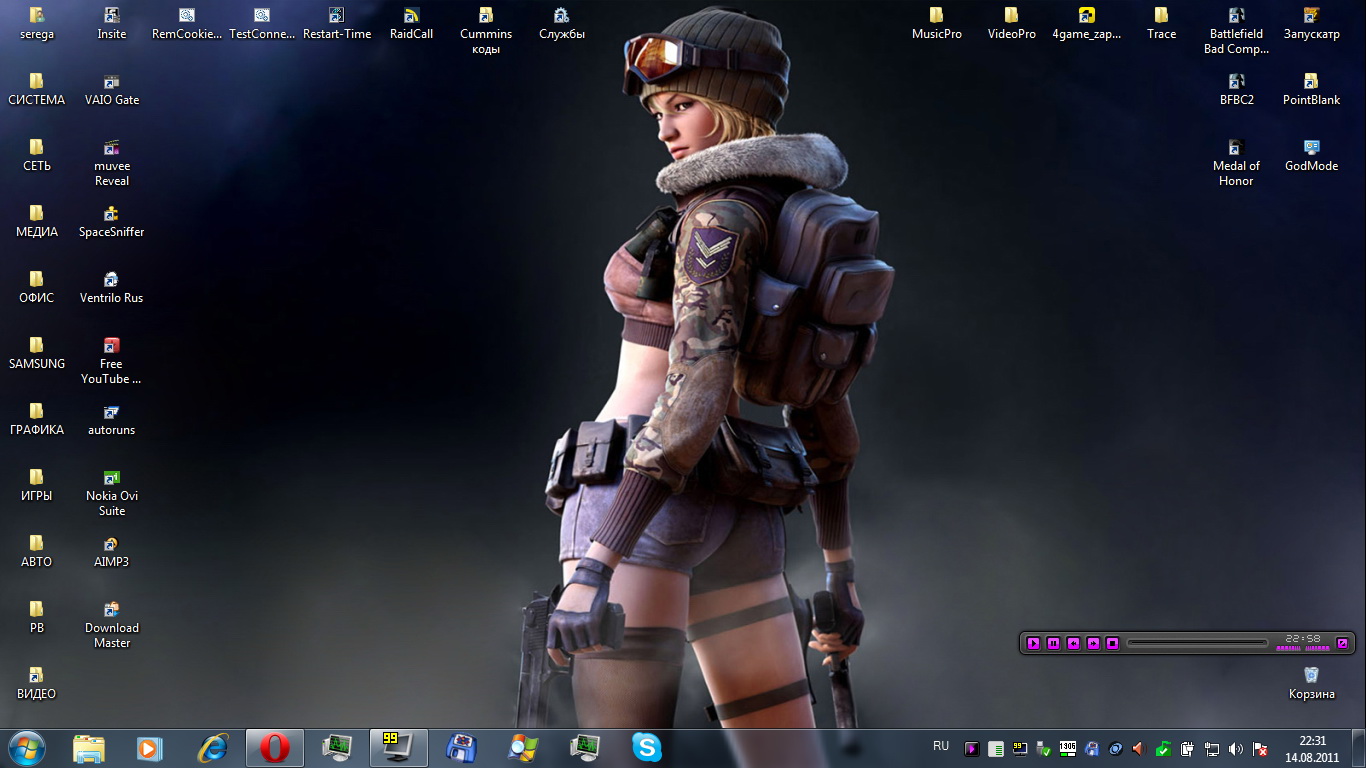Open the network connection tray icon
The image size is (1366, 768).
point(1212,749)
